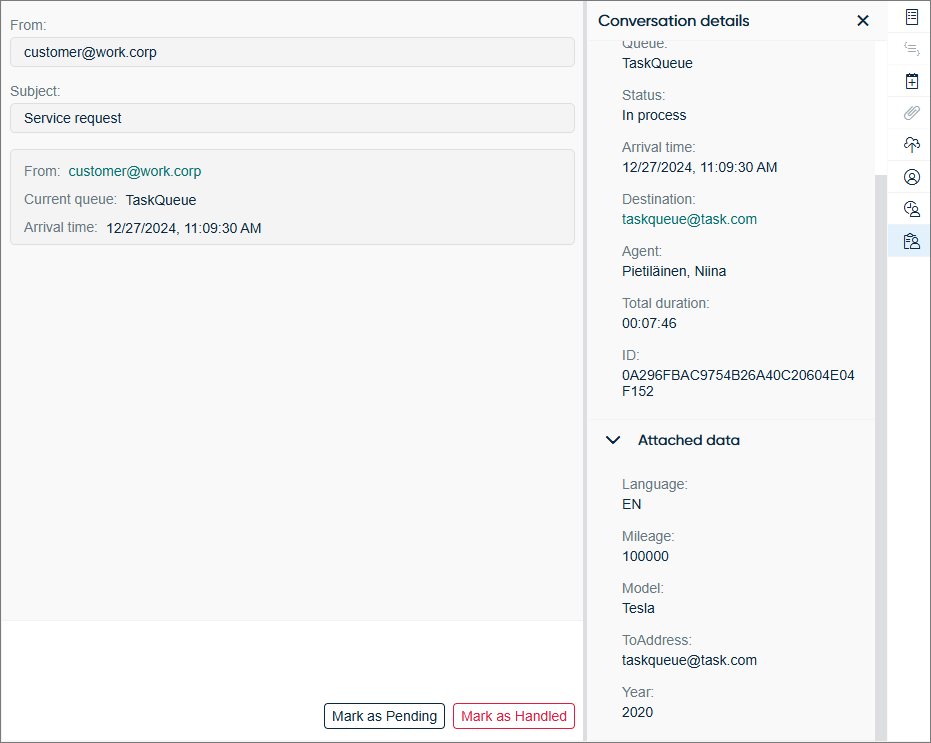Viewport: 931px width, 743px height.
Task: Open the list document icon in sidebar
Action: pos(911,17)
